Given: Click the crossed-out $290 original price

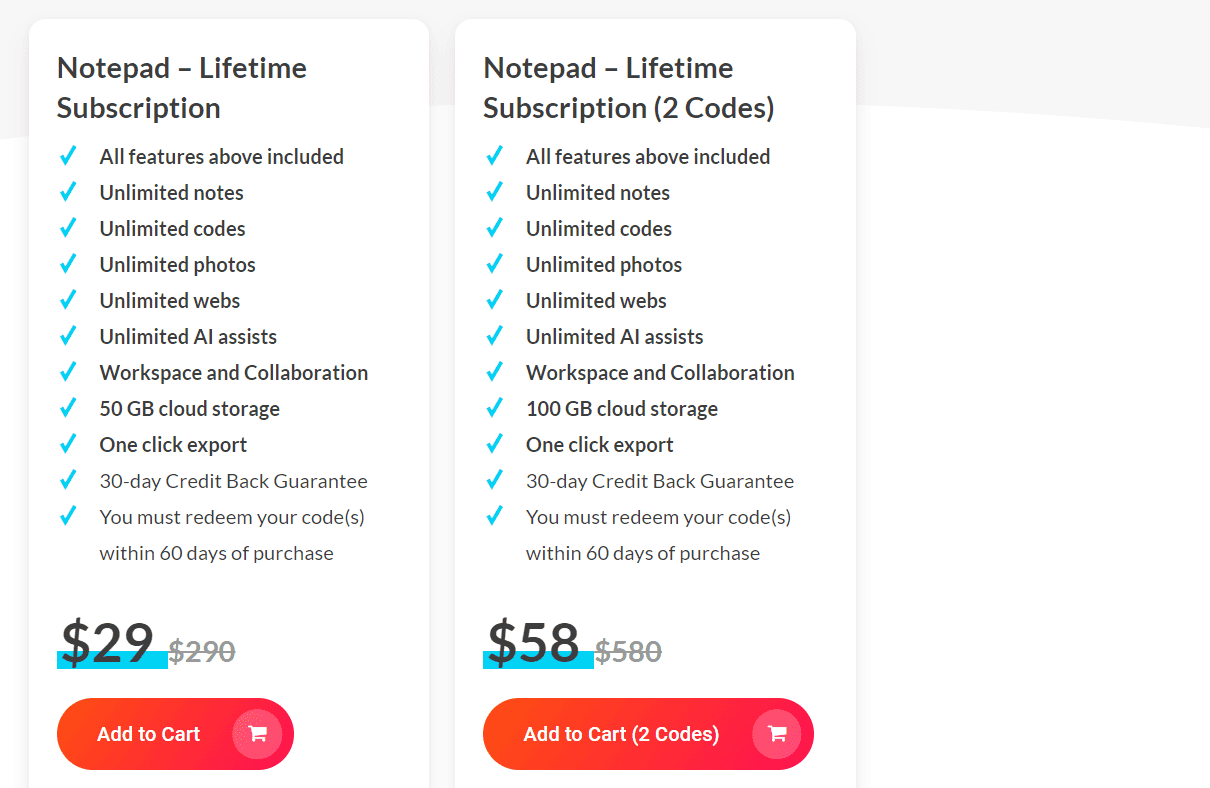Looking at the screenshot, I should pyautogui.click(x=201, y=651).
